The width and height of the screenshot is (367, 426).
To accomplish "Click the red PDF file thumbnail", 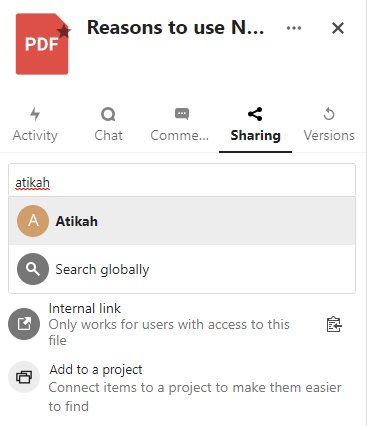I will pos(42,44).
